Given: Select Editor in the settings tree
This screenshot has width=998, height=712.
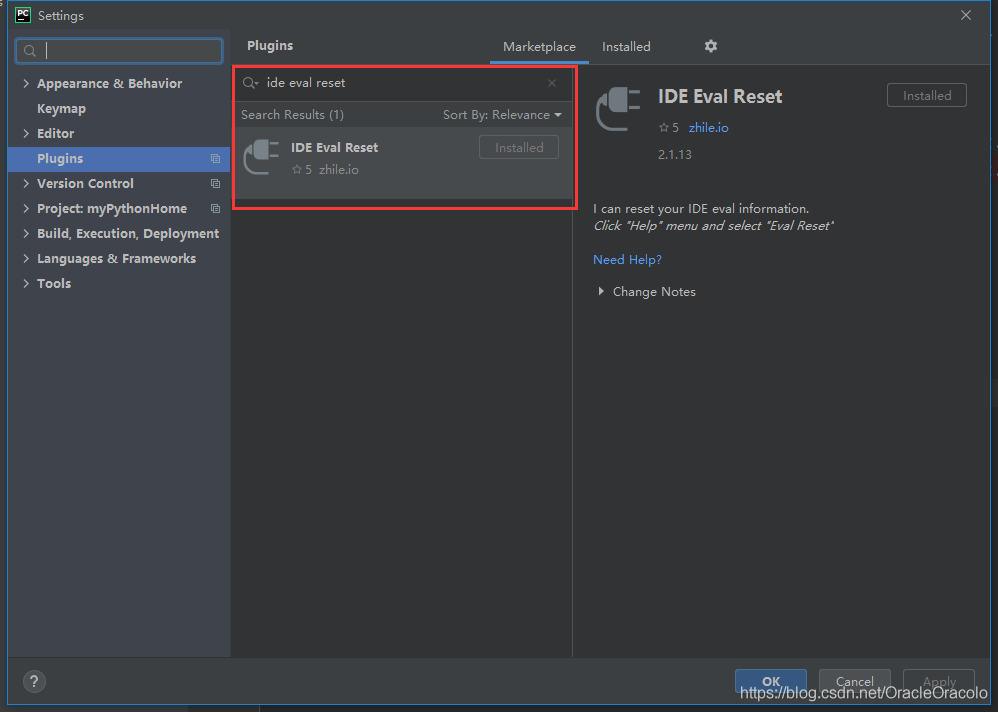Looking at the screenshot, I should click(55, 134).
